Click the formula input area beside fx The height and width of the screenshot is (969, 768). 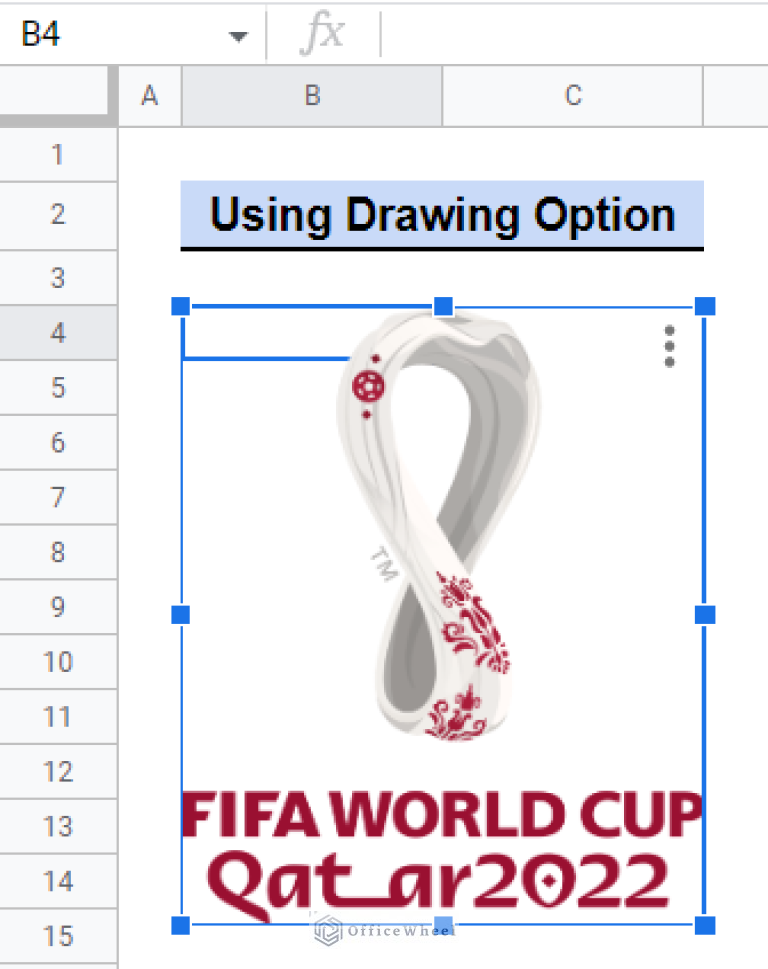point(560,34)
